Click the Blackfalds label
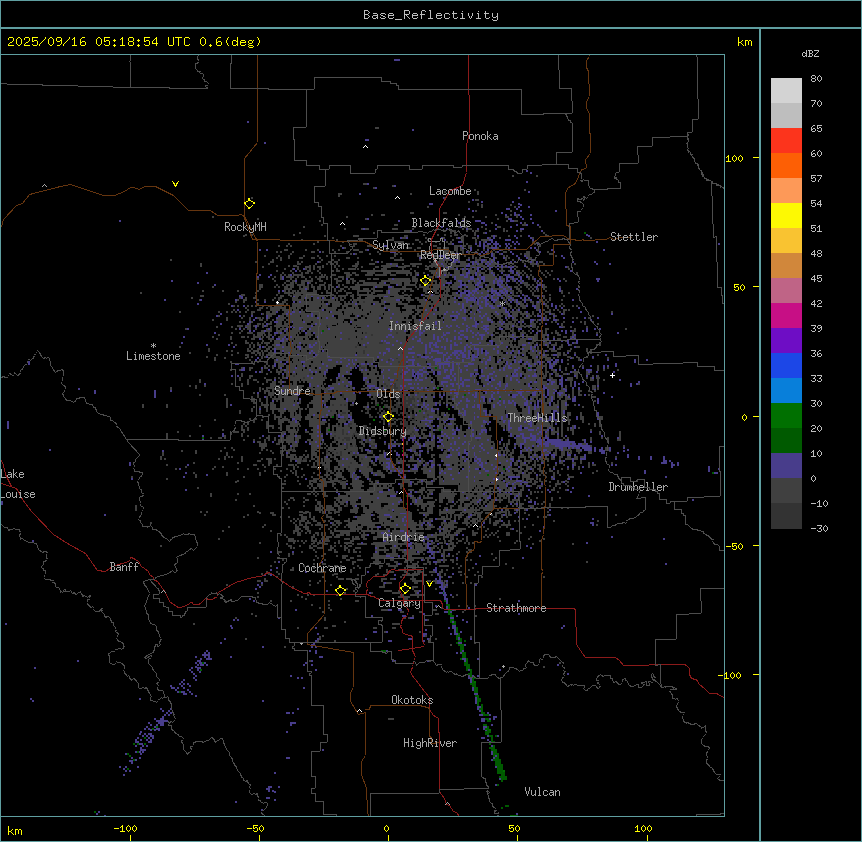This screenshot has width=862, height=842. [x=441, y=223]
